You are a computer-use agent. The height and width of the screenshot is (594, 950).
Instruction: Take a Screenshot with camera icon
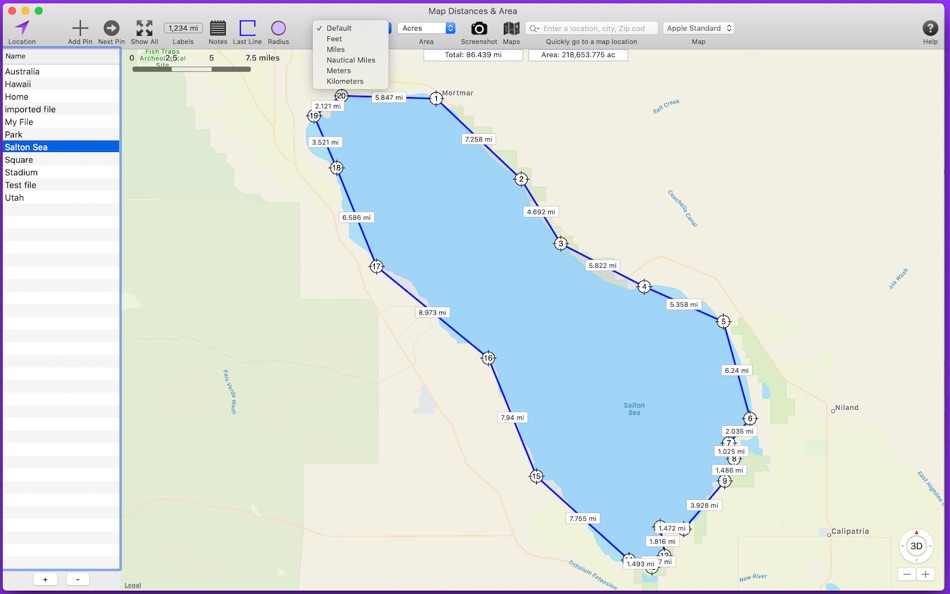click(x=479, y=28)
